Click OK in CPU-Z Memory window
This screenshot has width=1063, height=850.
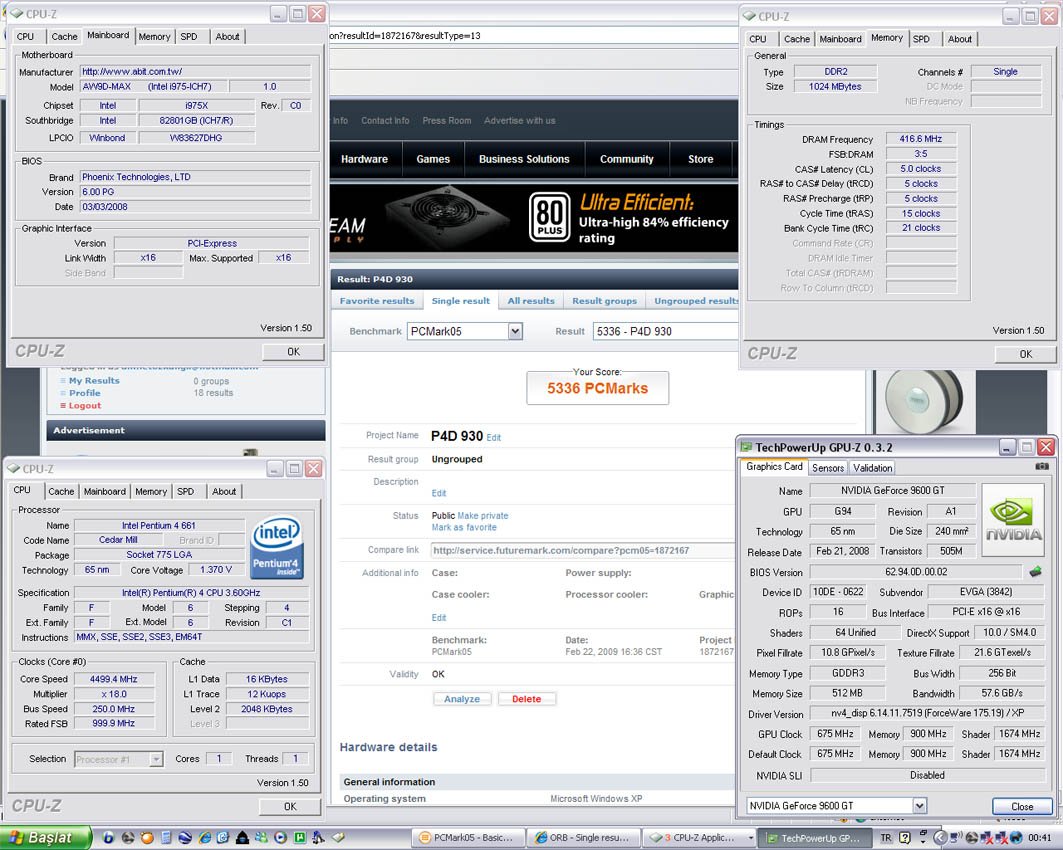(1026, 354)
